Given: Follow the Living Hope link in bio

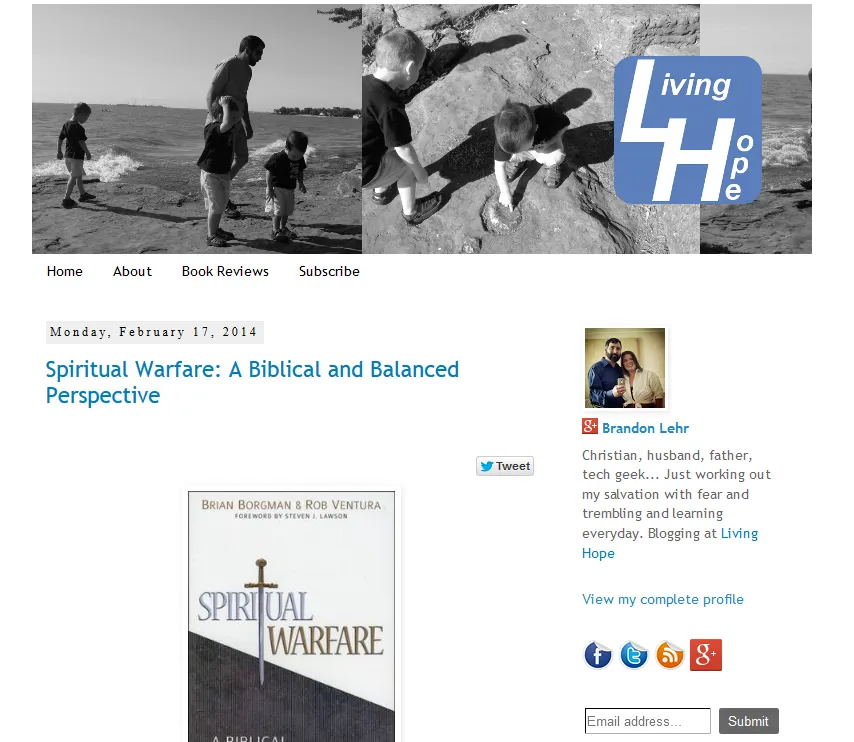Looking at the screenshot, I should click(x=670, y=543).
